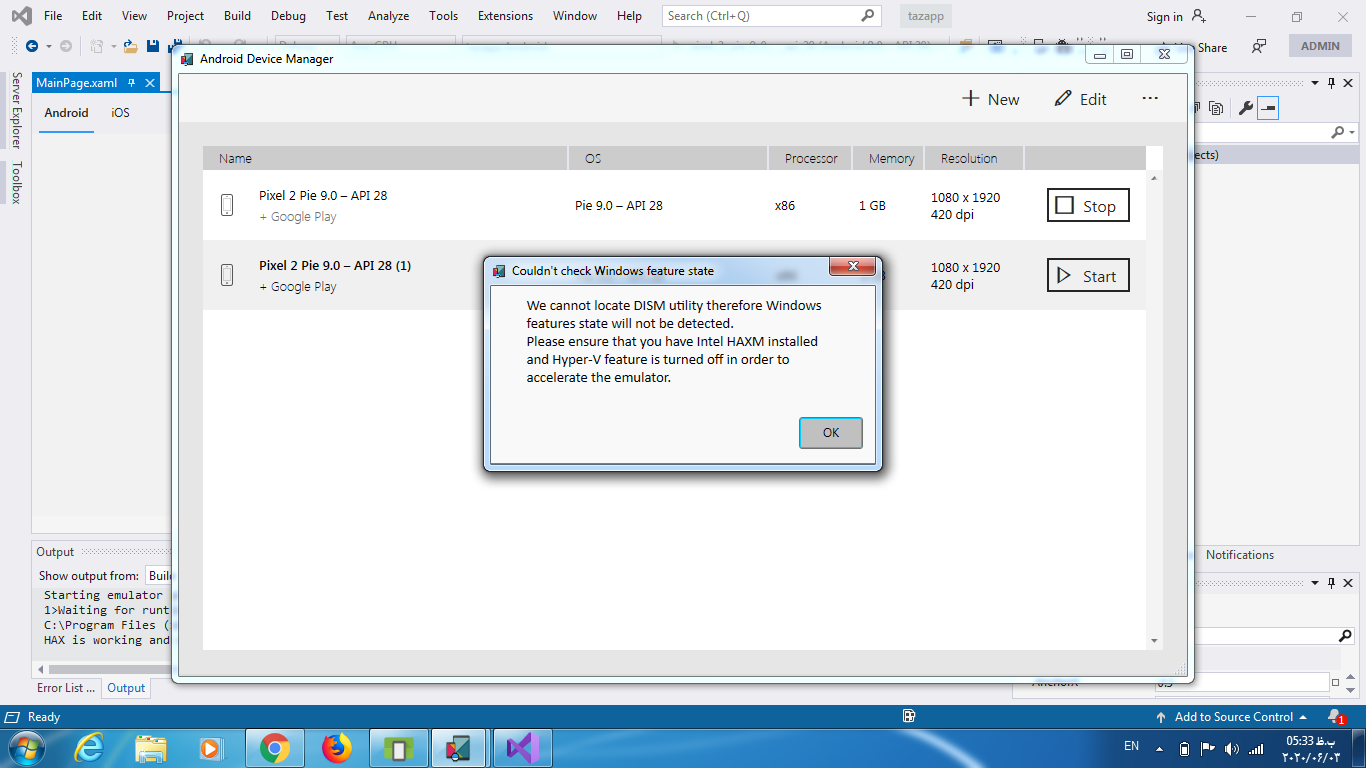Click Edit in Android Device Manager
This screenshot has height=768, width=1366.
pyautogui.click(x=1081, y=99)
